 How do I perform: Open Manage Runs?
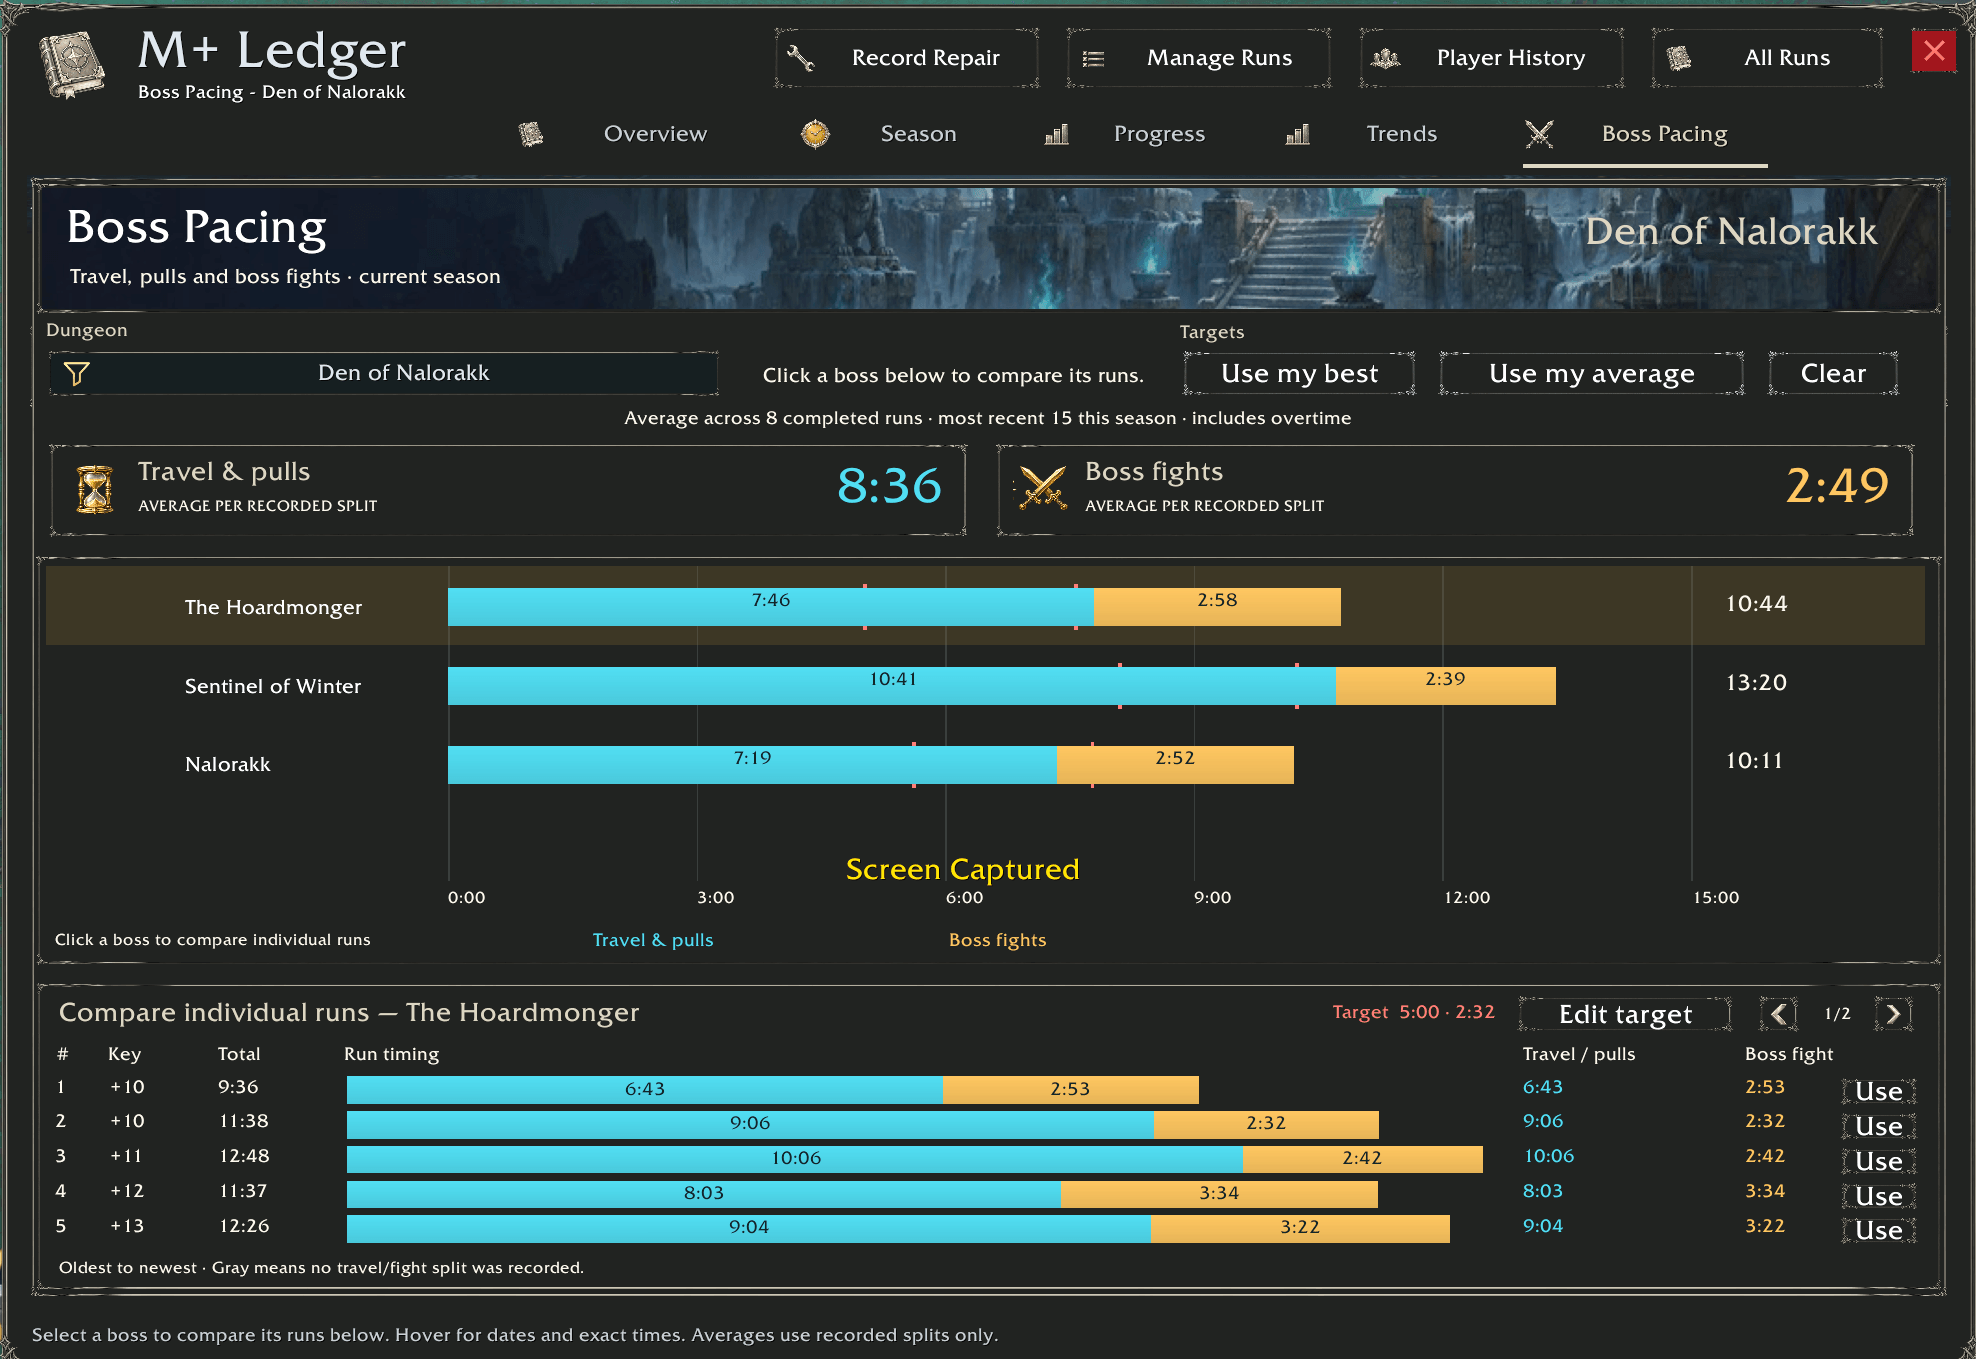click(x=1198, y=58)
